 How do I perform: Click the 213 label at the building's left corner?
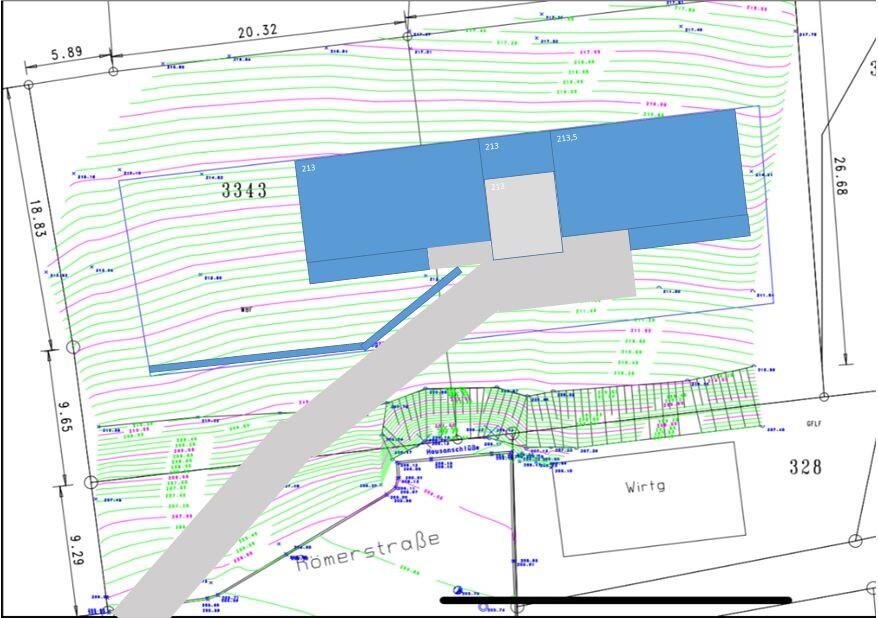point(308,169)
